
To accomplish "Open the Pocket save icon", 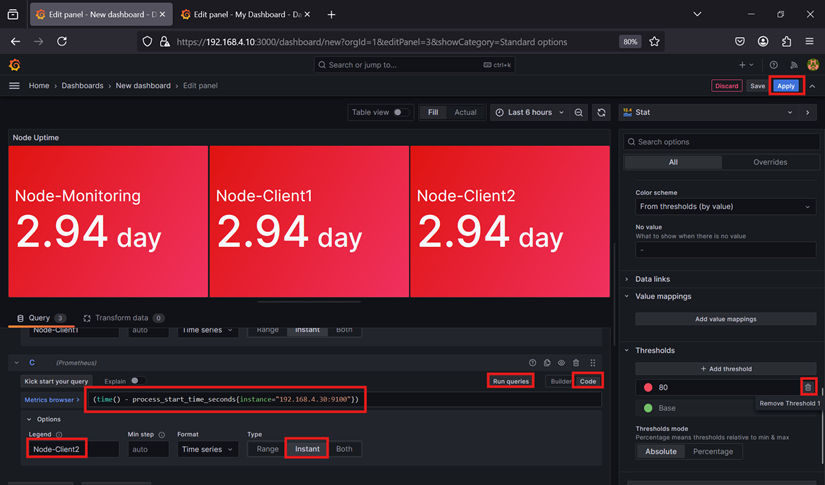I will [x=740, y=42].
